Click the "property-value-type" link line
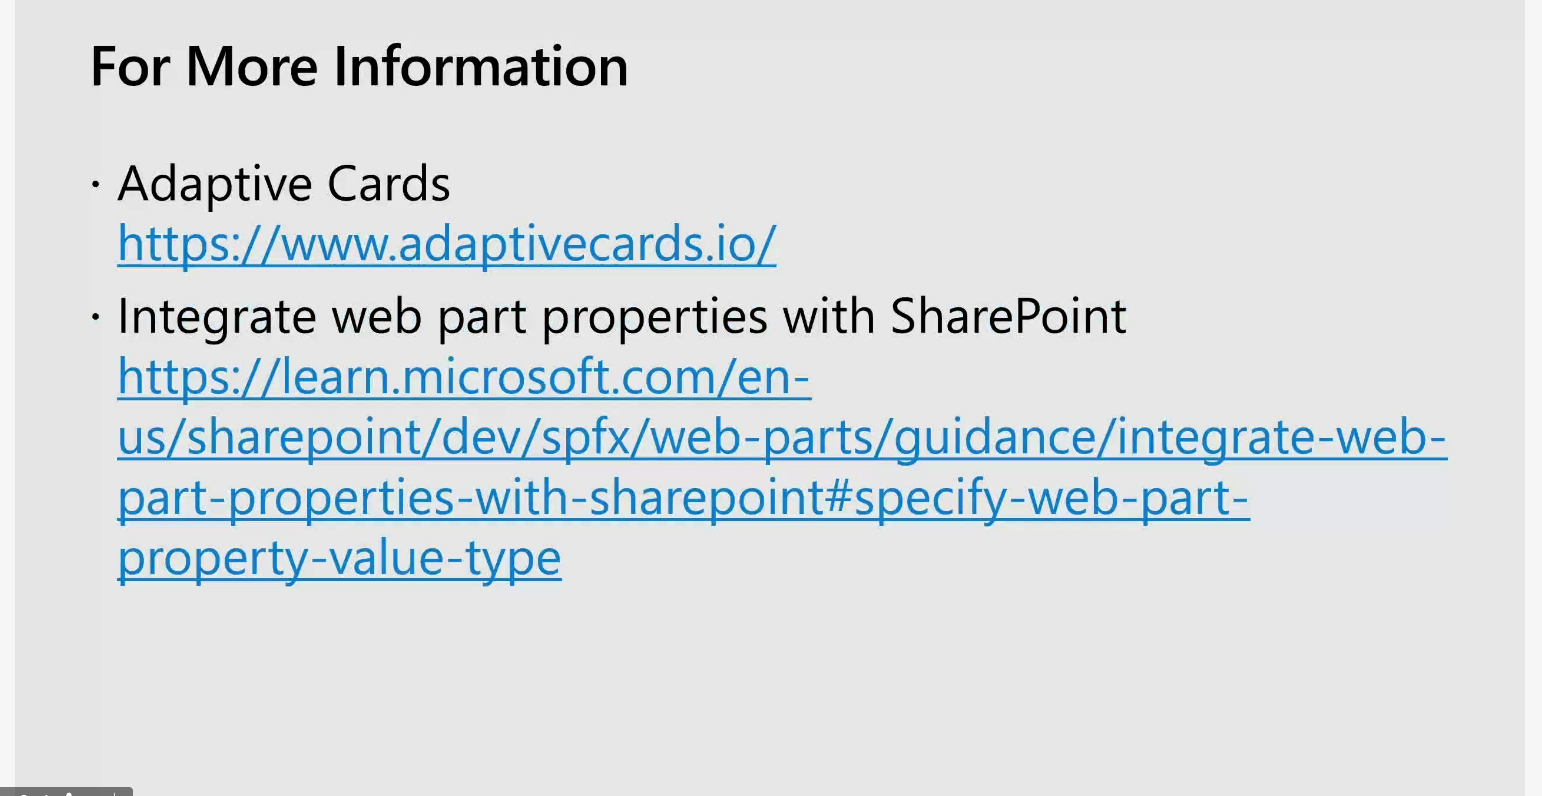The height and width of the screenshot is (796, 1542). click(339, 558)
